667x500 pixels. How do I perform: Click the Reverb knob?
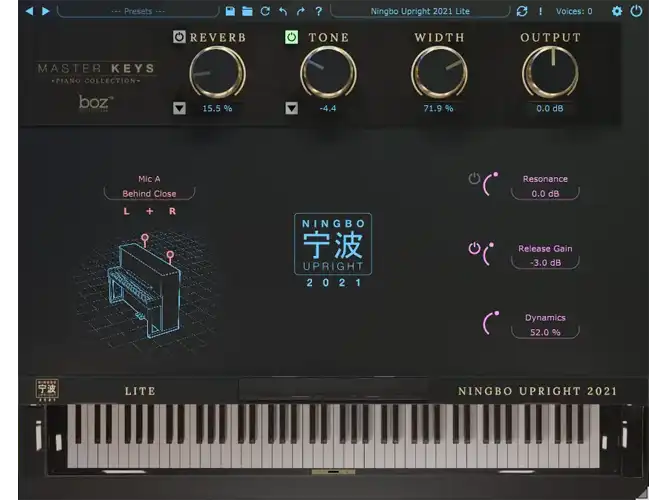click(x=217, y=73)
